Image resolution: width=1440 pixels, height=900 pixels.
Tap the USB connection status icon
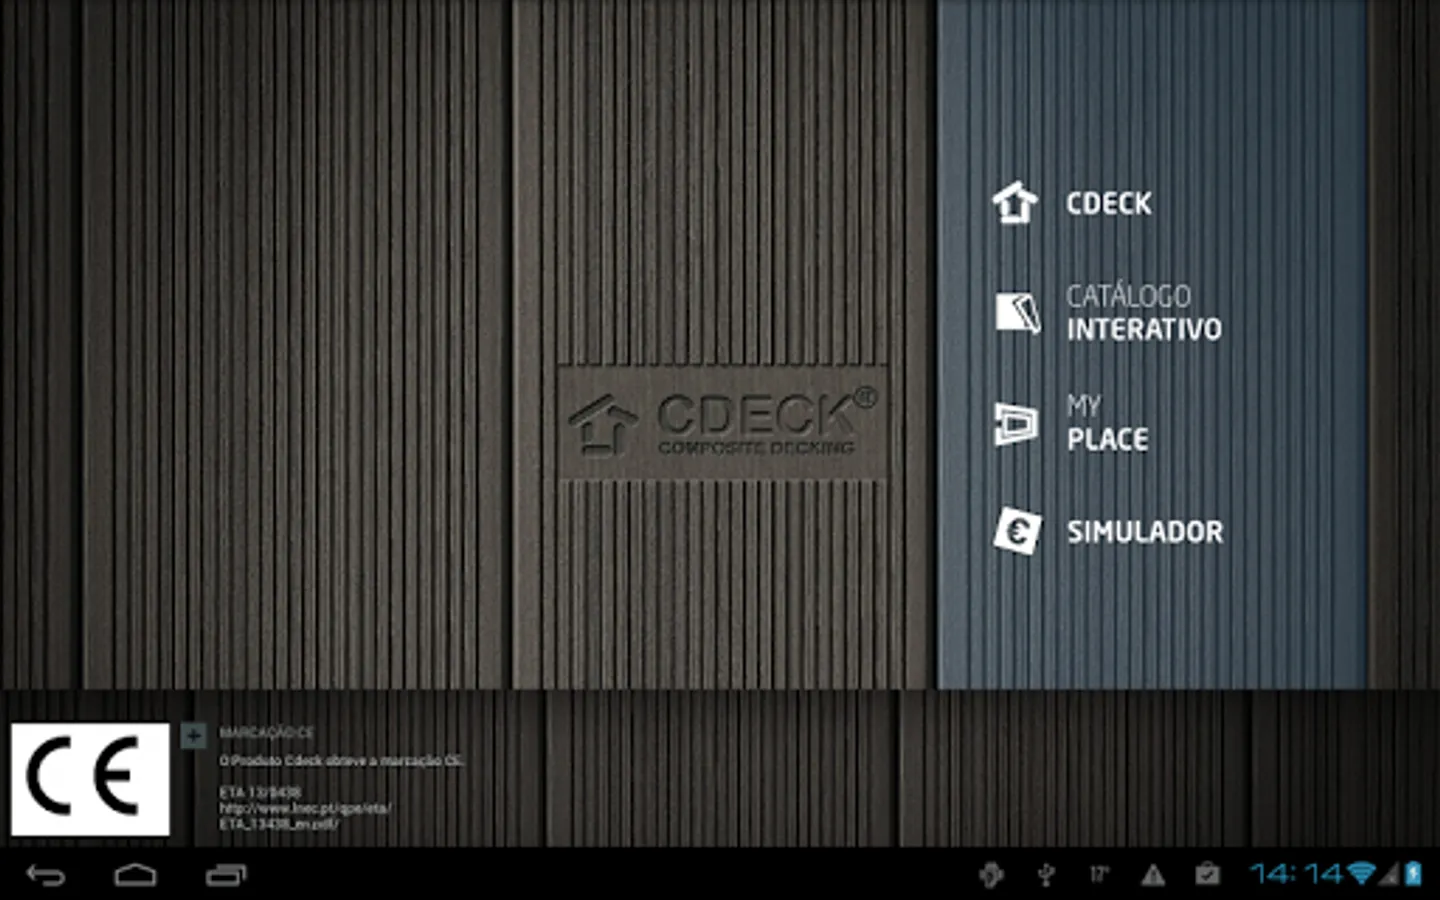coord(1046,875)
